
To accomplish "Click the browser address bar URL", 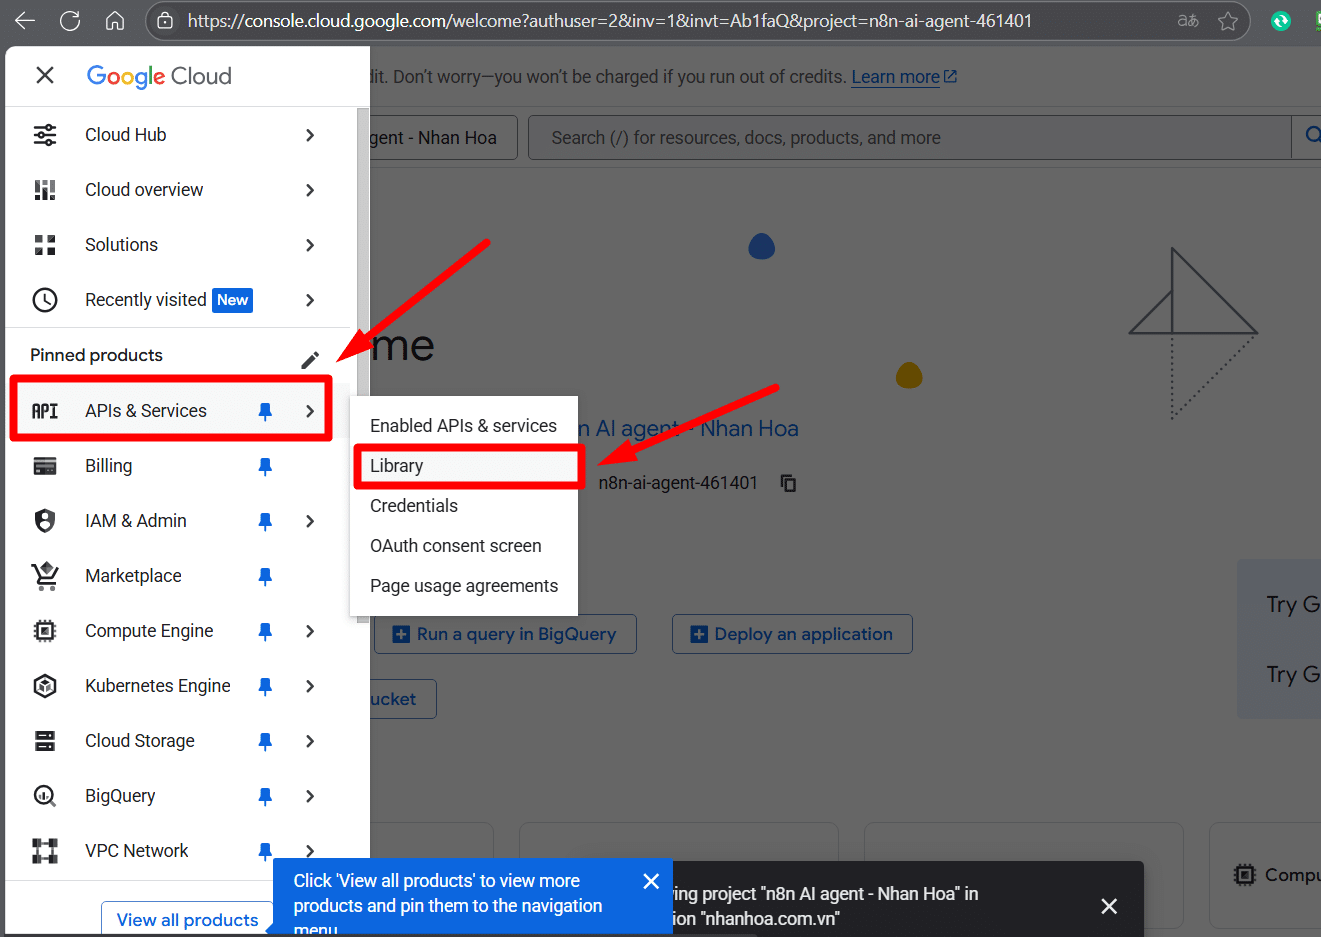I will tap(609, 21).
